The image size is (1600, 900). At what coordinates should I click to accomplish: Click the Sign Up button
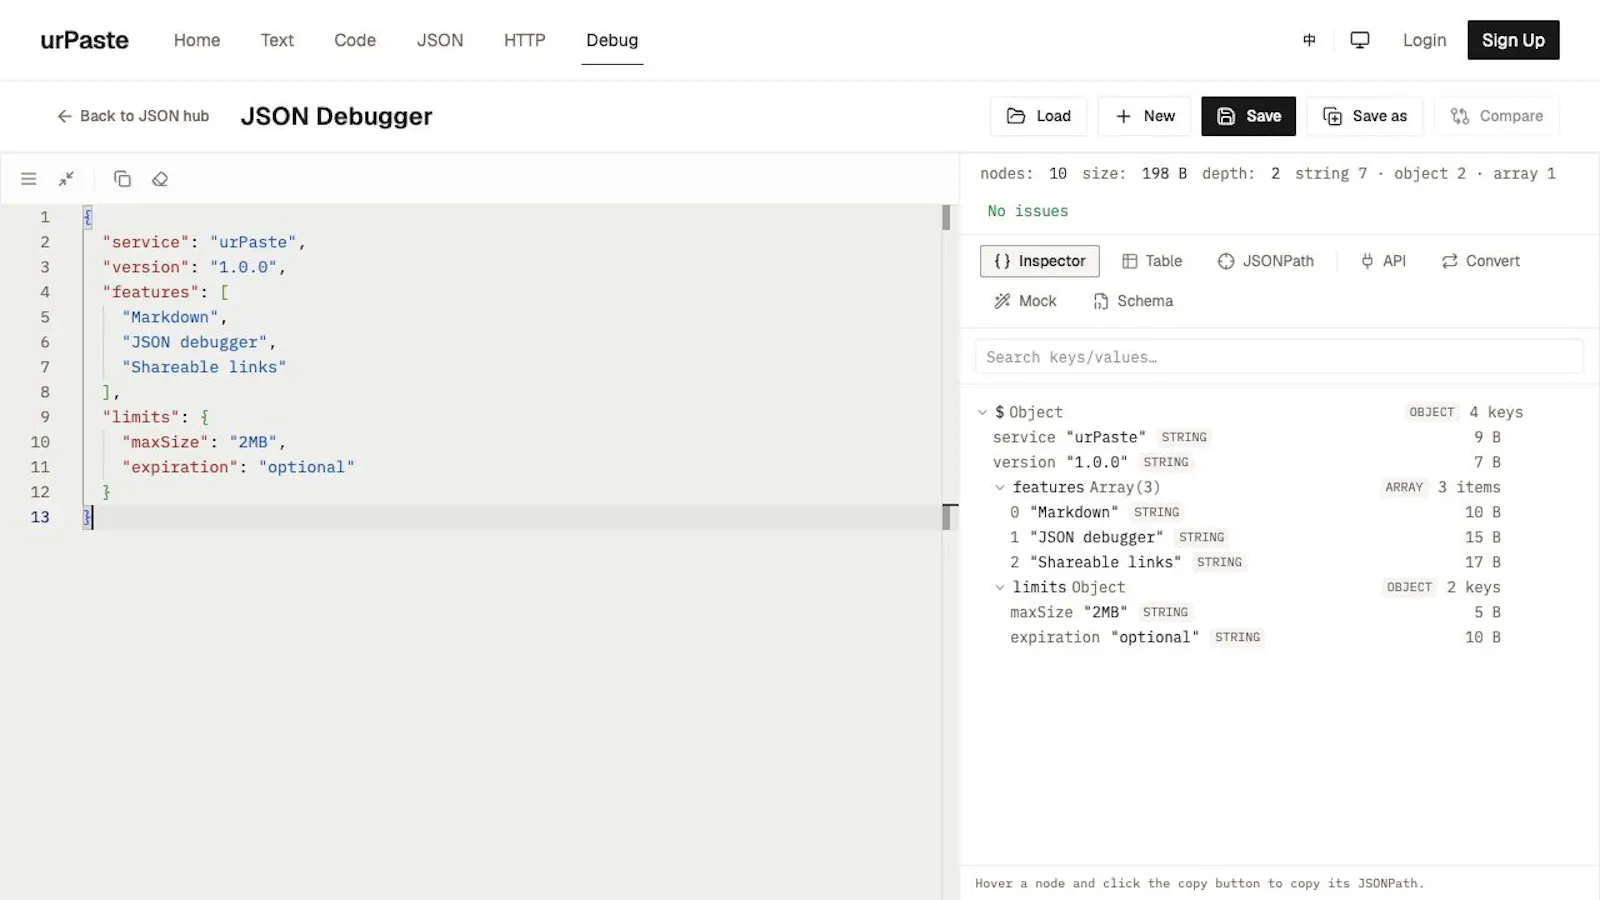(x=1513, y=40)
